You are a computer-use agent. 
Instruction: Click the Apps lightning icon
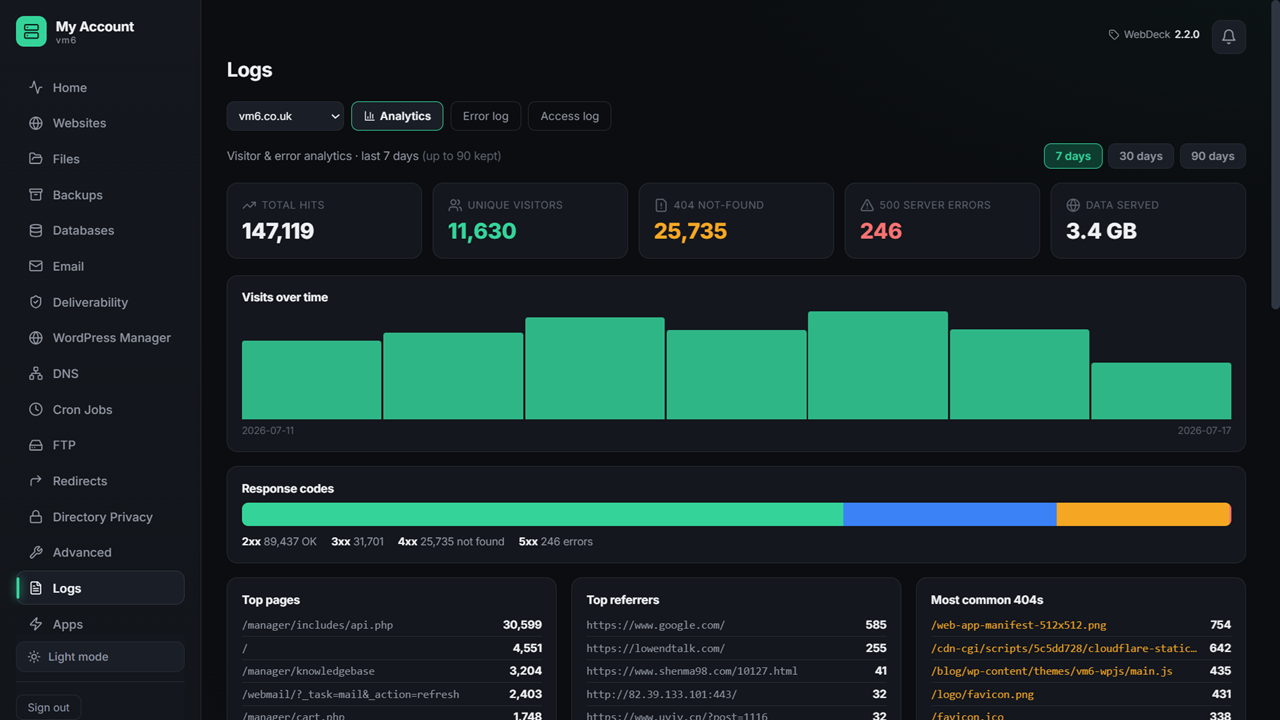[36, 624]
